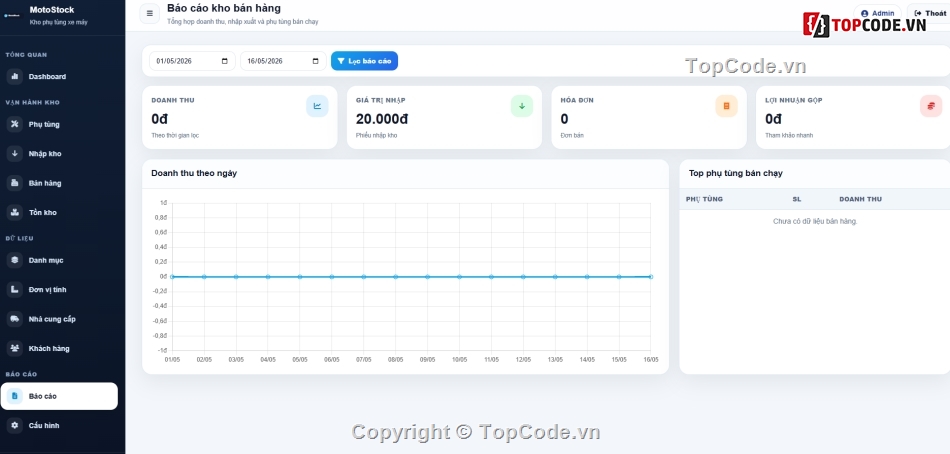950x454 pixels.
Task: Click the Khách hàng users icon
Action: (x=15, y=349)
